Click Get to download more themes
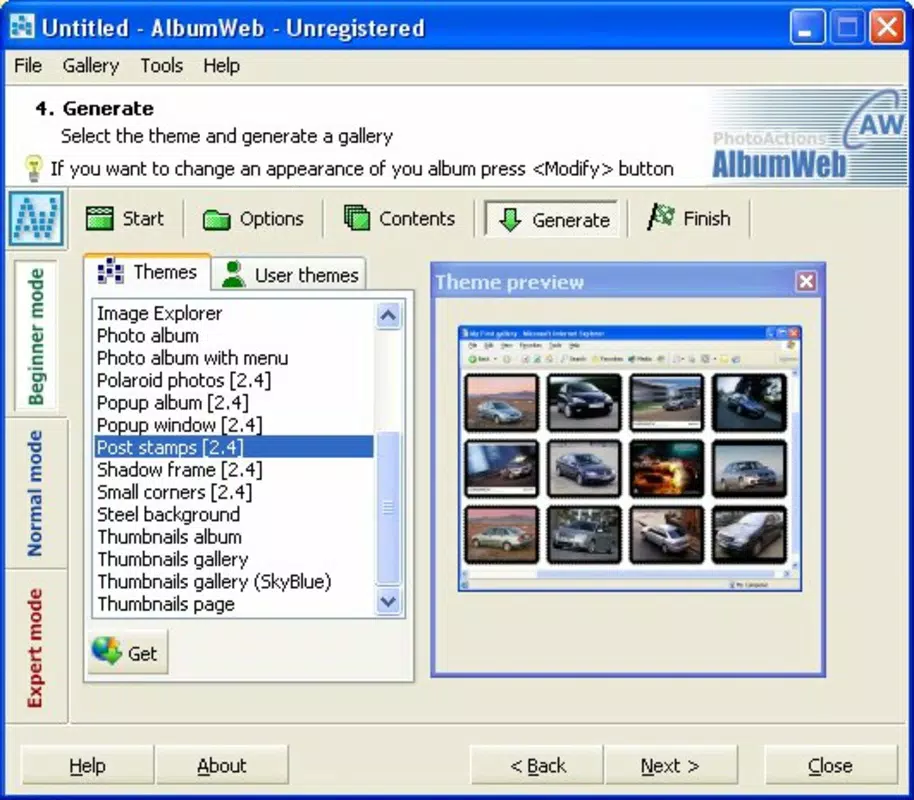The image size is (914, 800). (128, 652)
